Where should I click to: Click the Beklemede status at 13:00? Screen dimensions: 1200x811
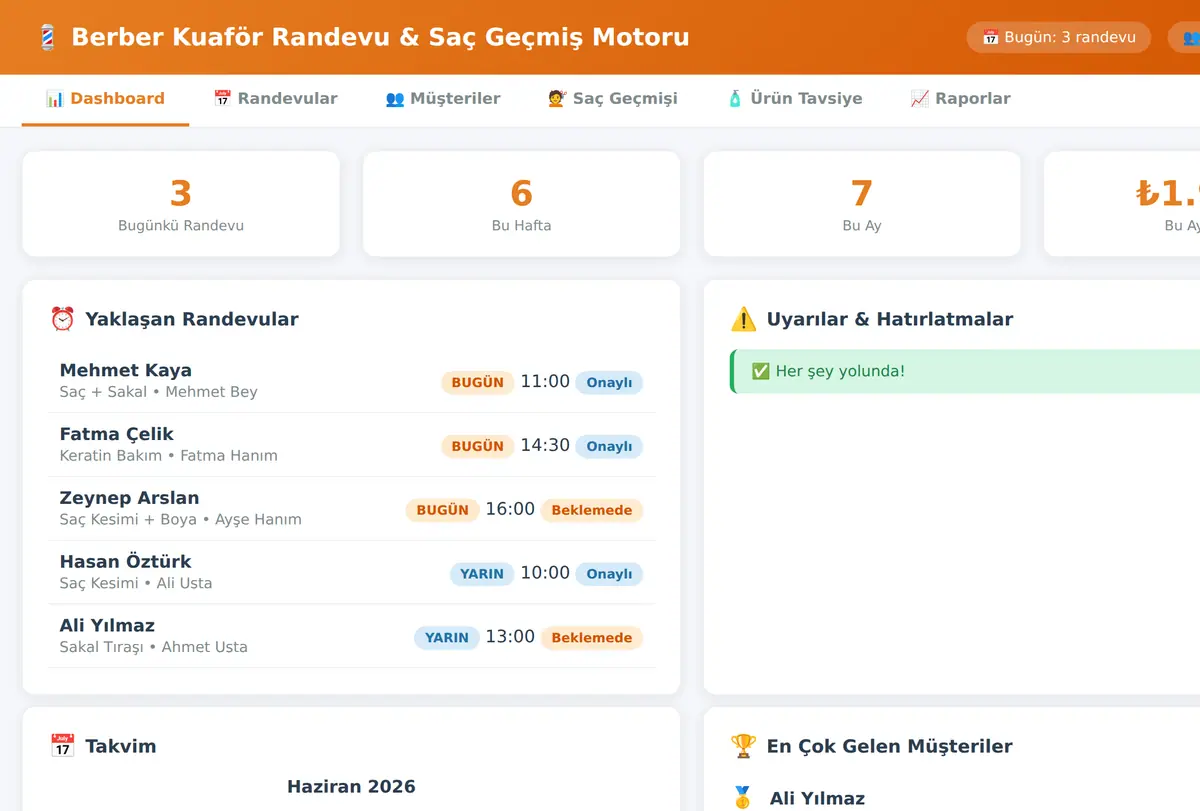(x=592, y=638)
